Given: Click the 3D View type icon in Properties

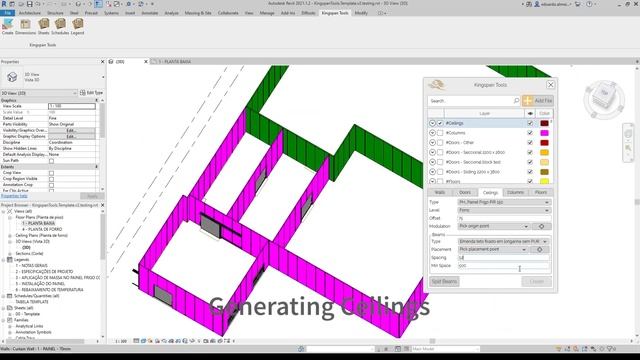Looking at the screenshot, I should click(12, 77).
